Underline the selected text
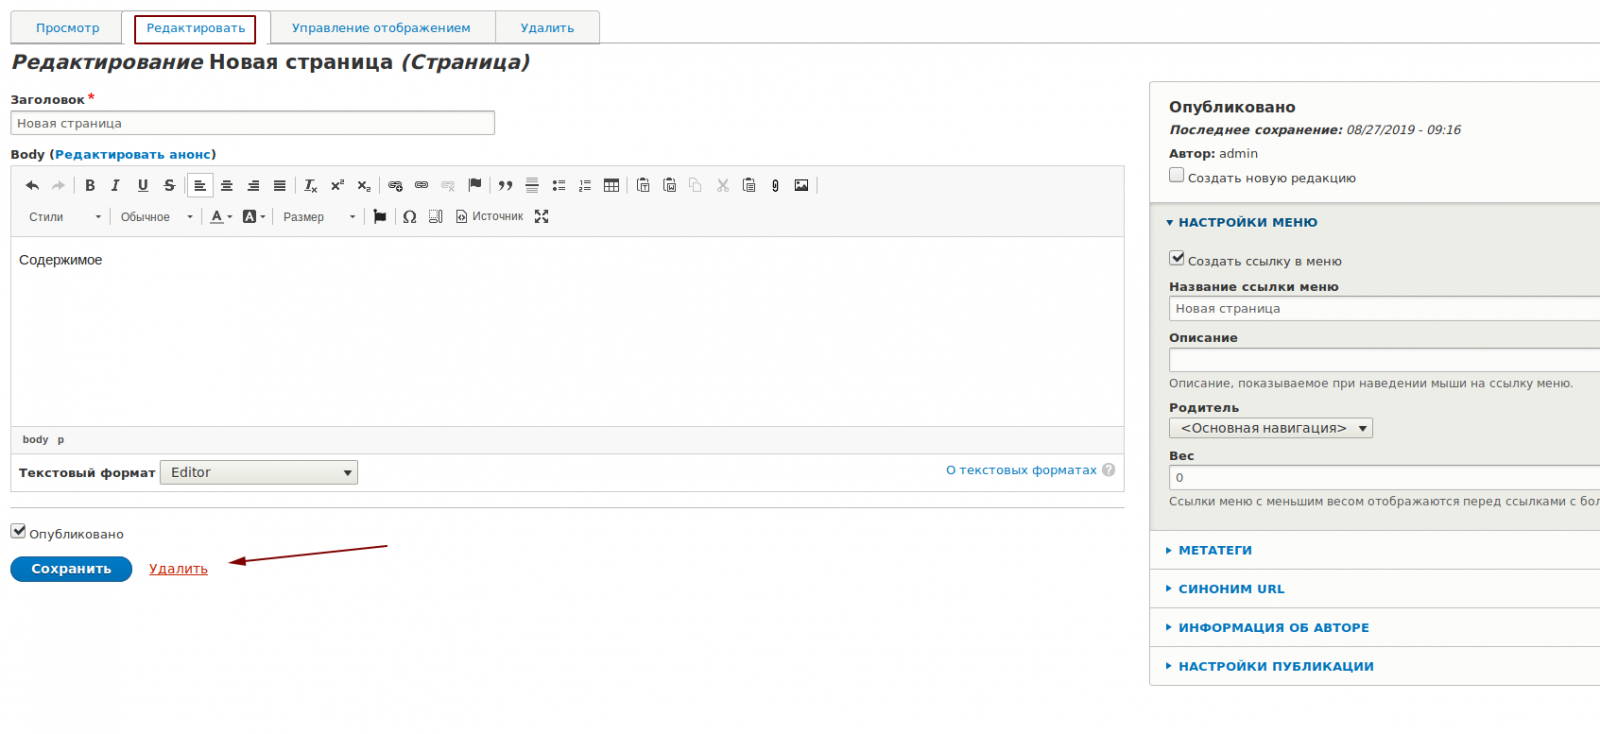The height and width of the screenshot is (734, 1600). [143, 186]
